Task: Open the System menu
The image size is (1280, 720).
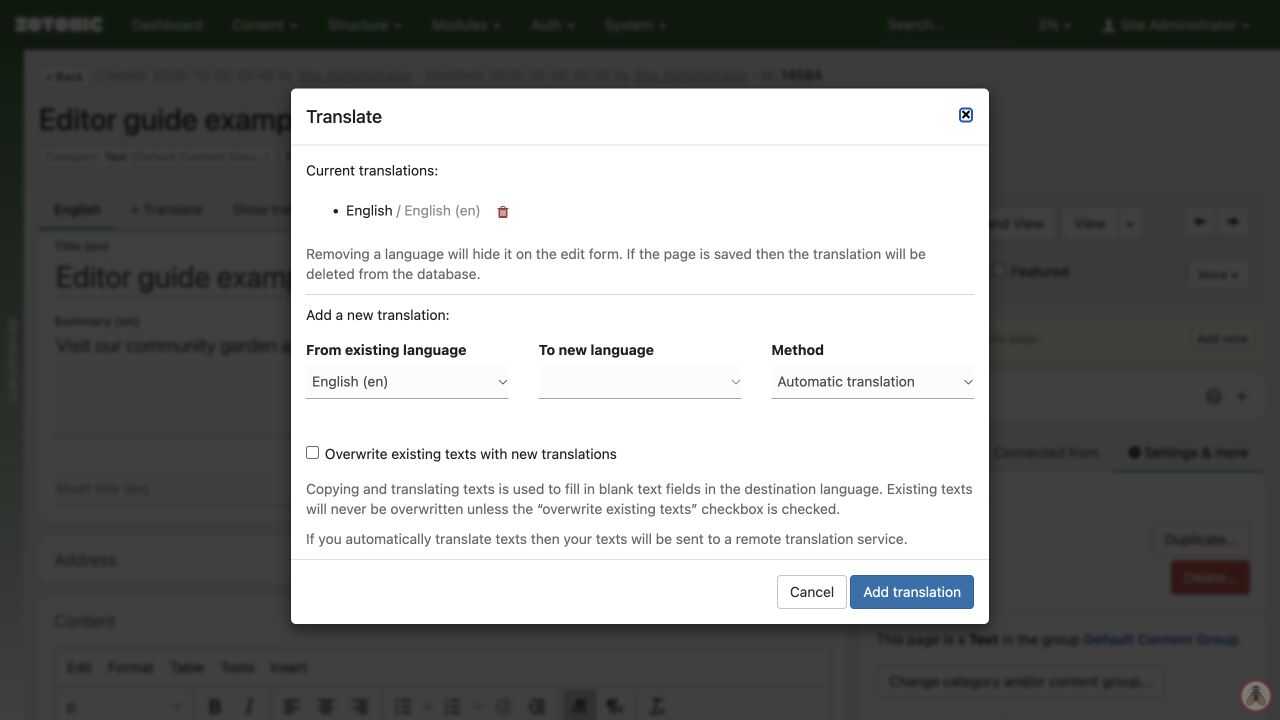Action: click(635, 25)
